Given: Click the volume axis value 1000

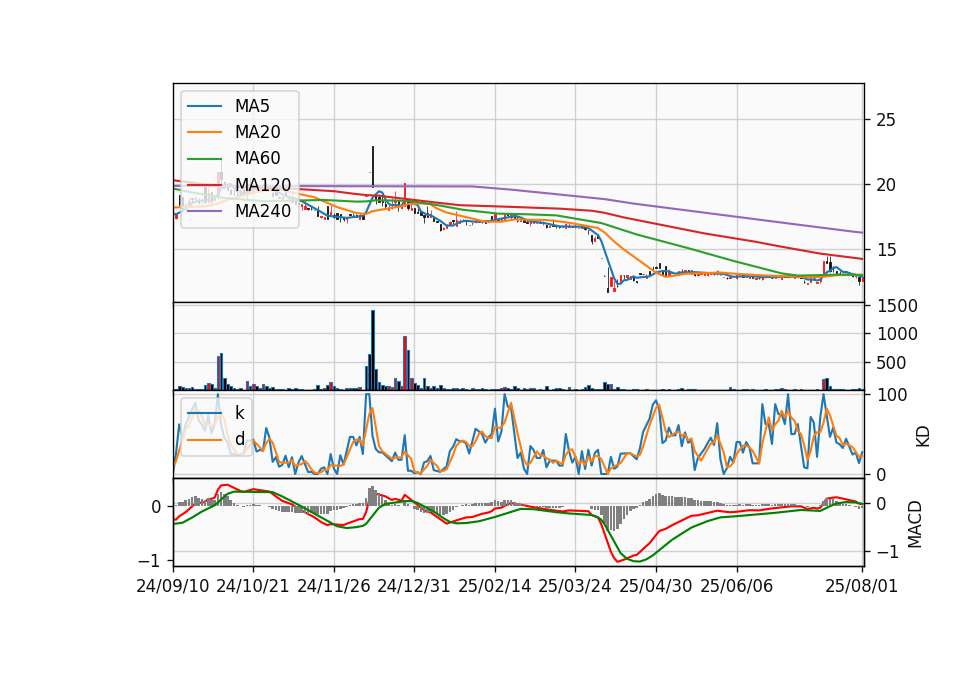Looking at the screenshot, I should (897, 334).
